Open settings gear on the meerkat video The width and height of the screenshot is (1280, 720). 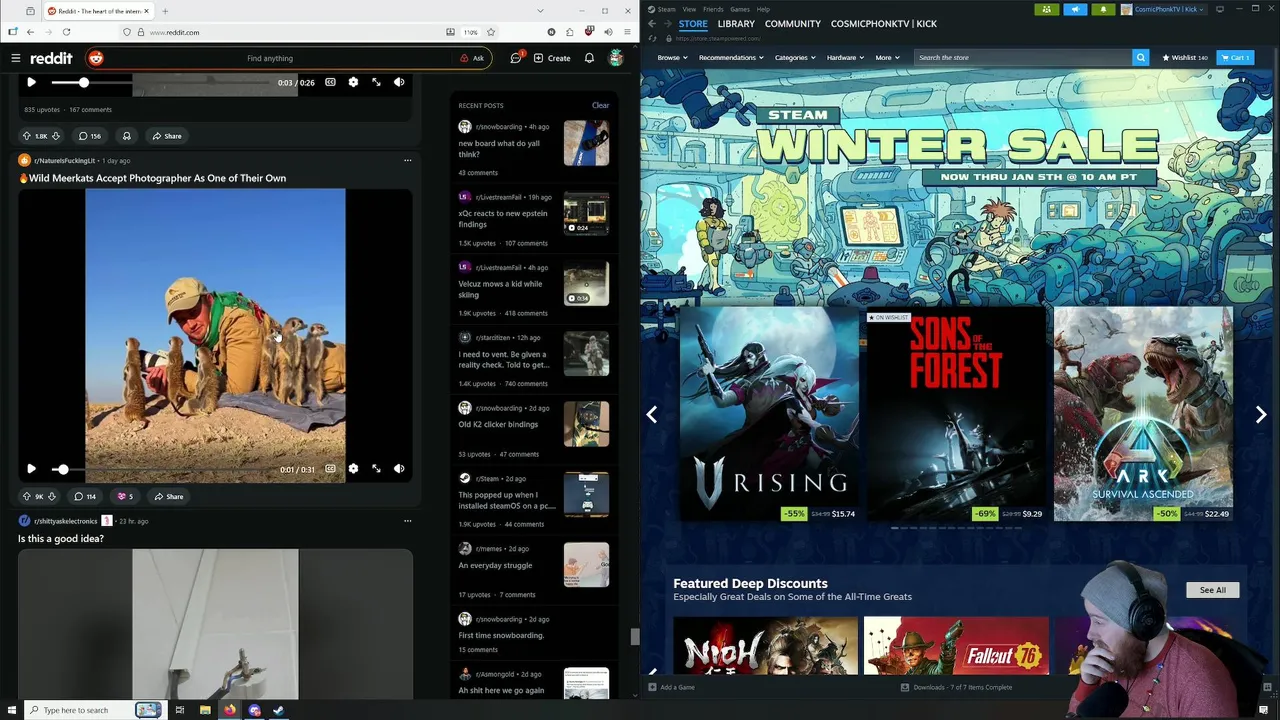353,469
